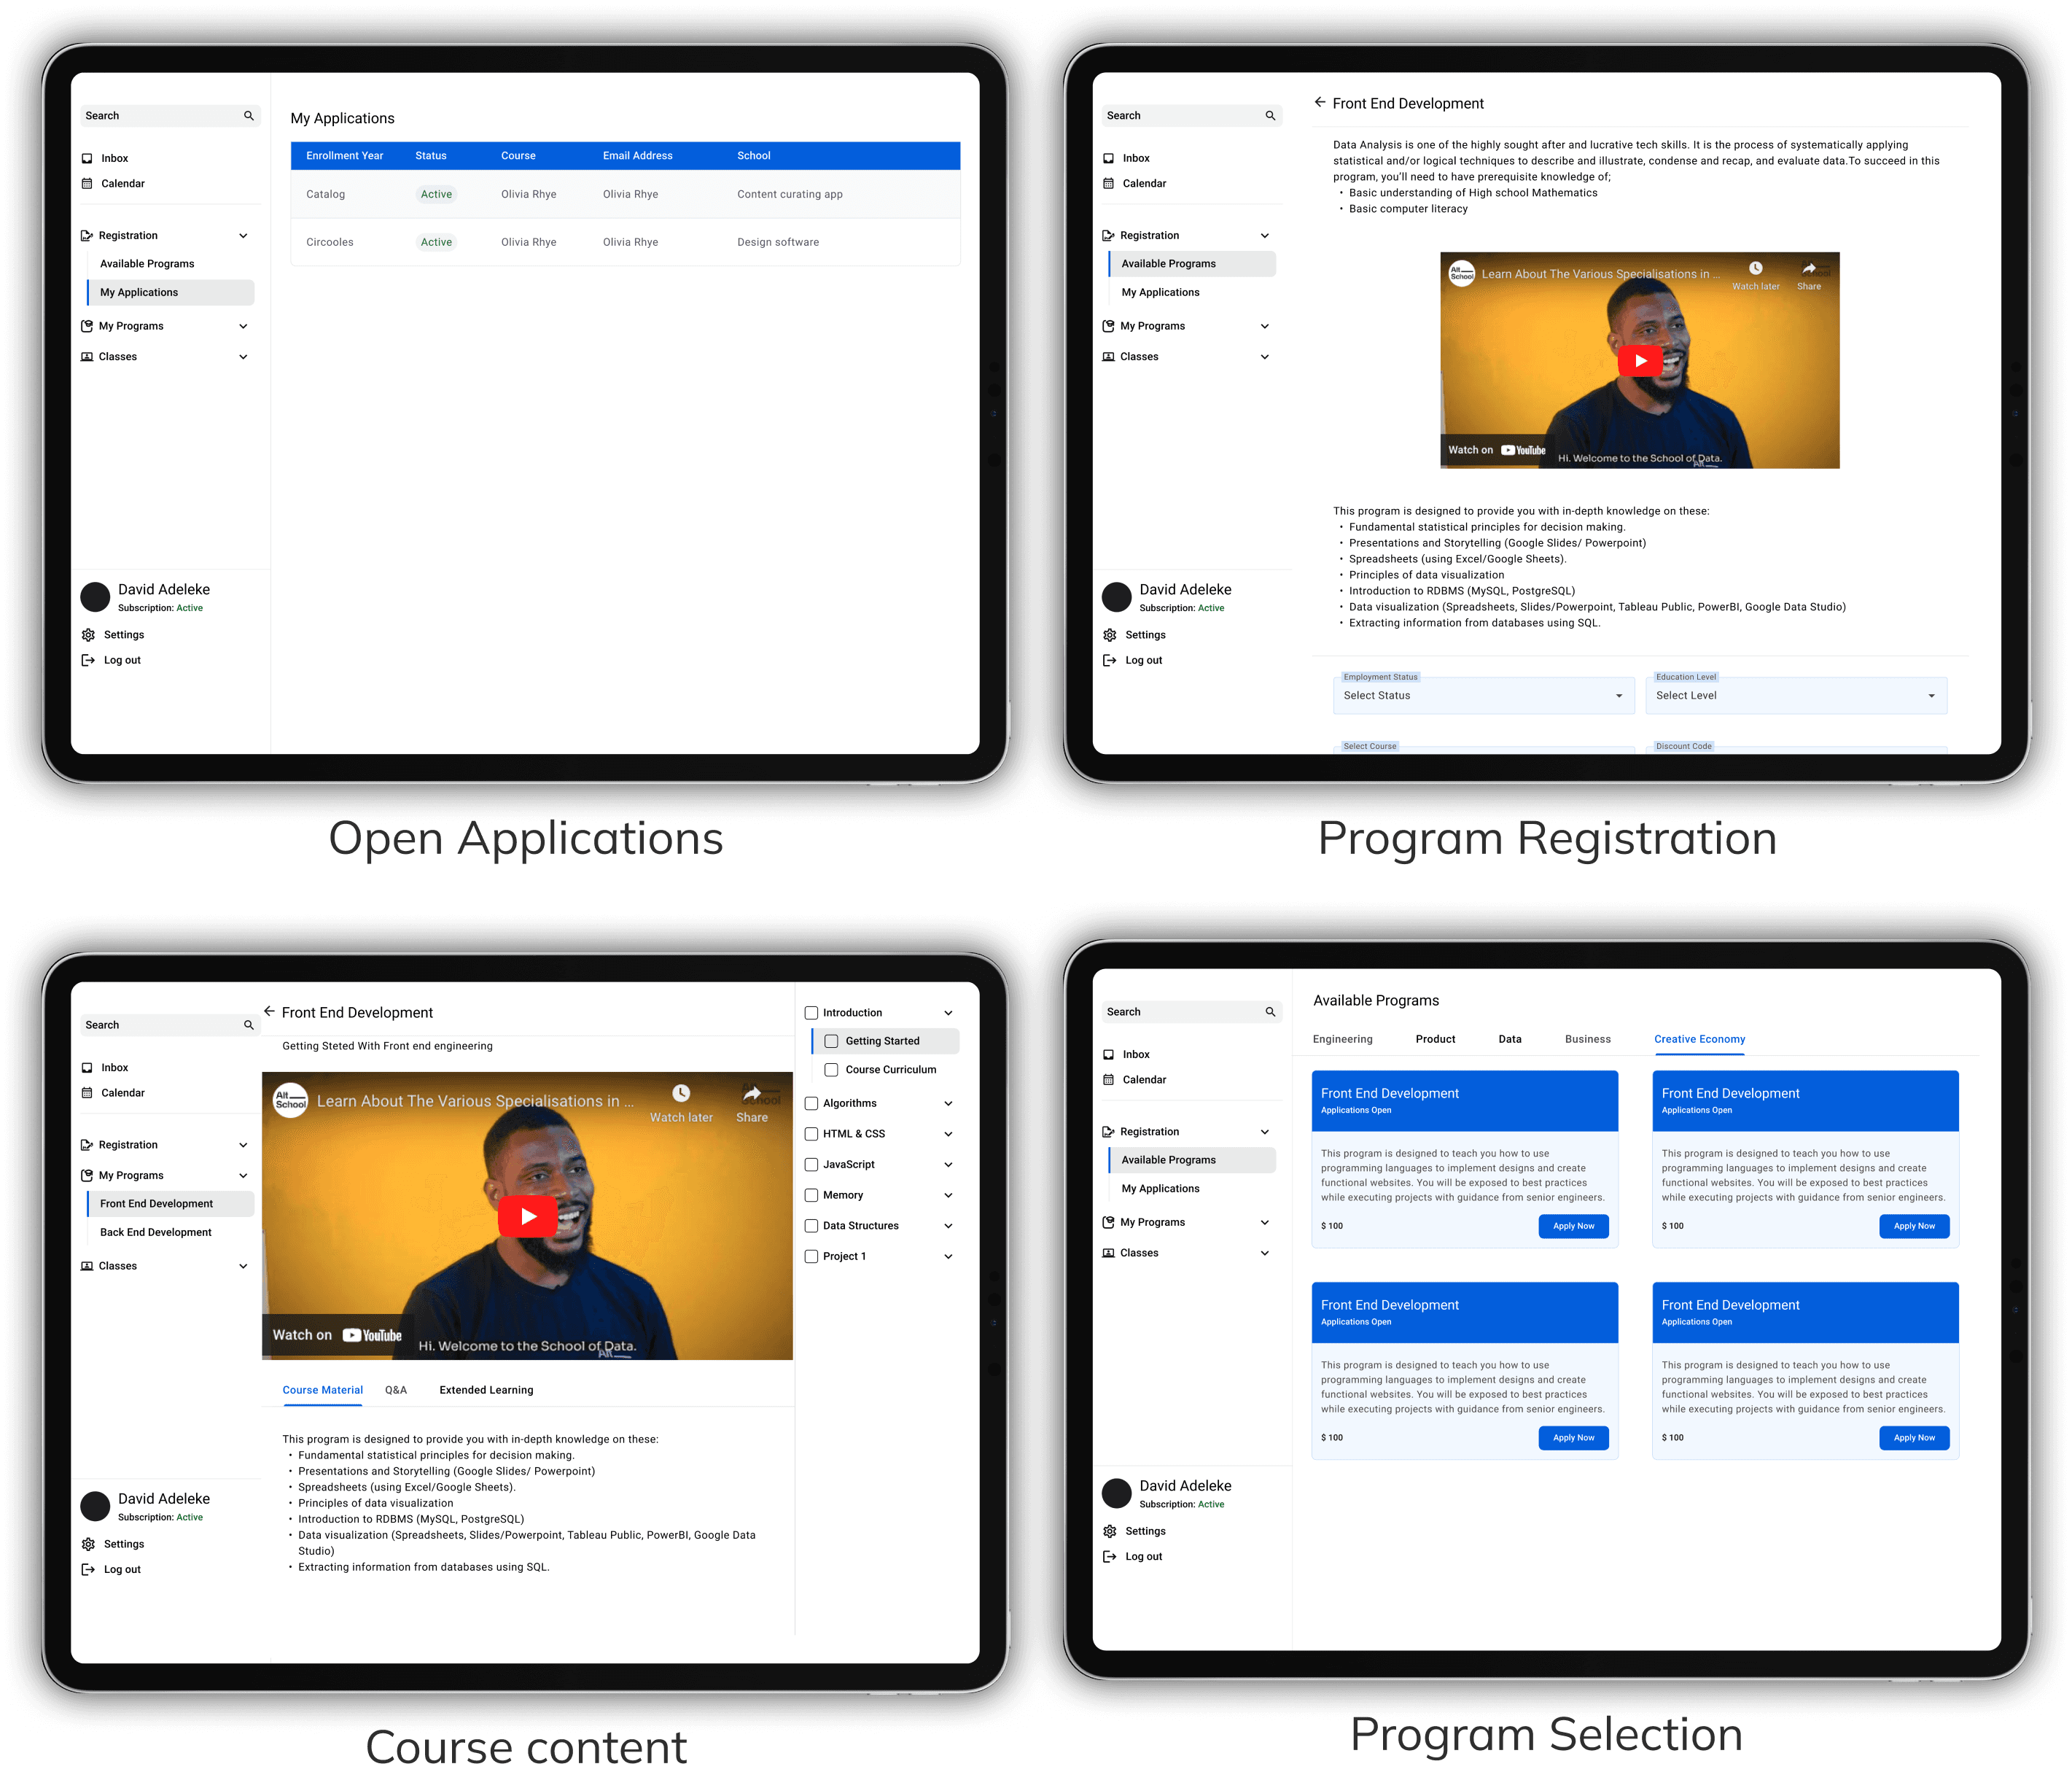Click the Log out icon
This screenshot has width=2072, height=1780.
89,660
